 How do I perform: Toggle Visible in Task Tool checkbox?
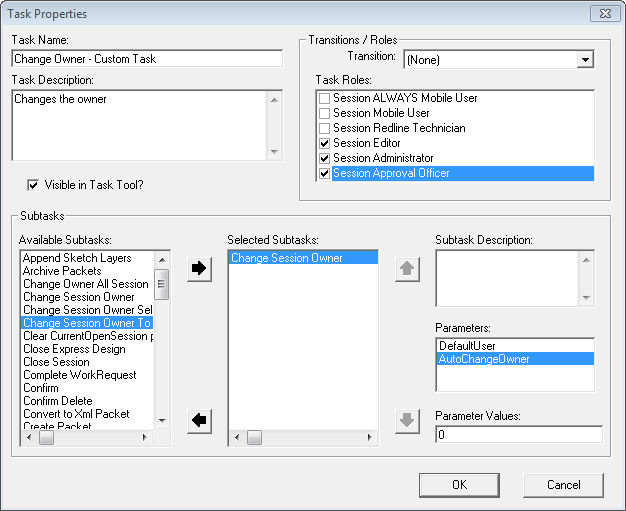(33, 185)
